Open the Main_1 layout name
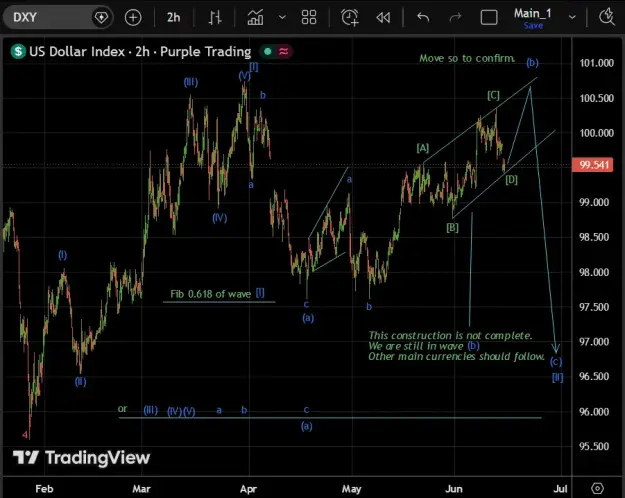 pos(532,13)
